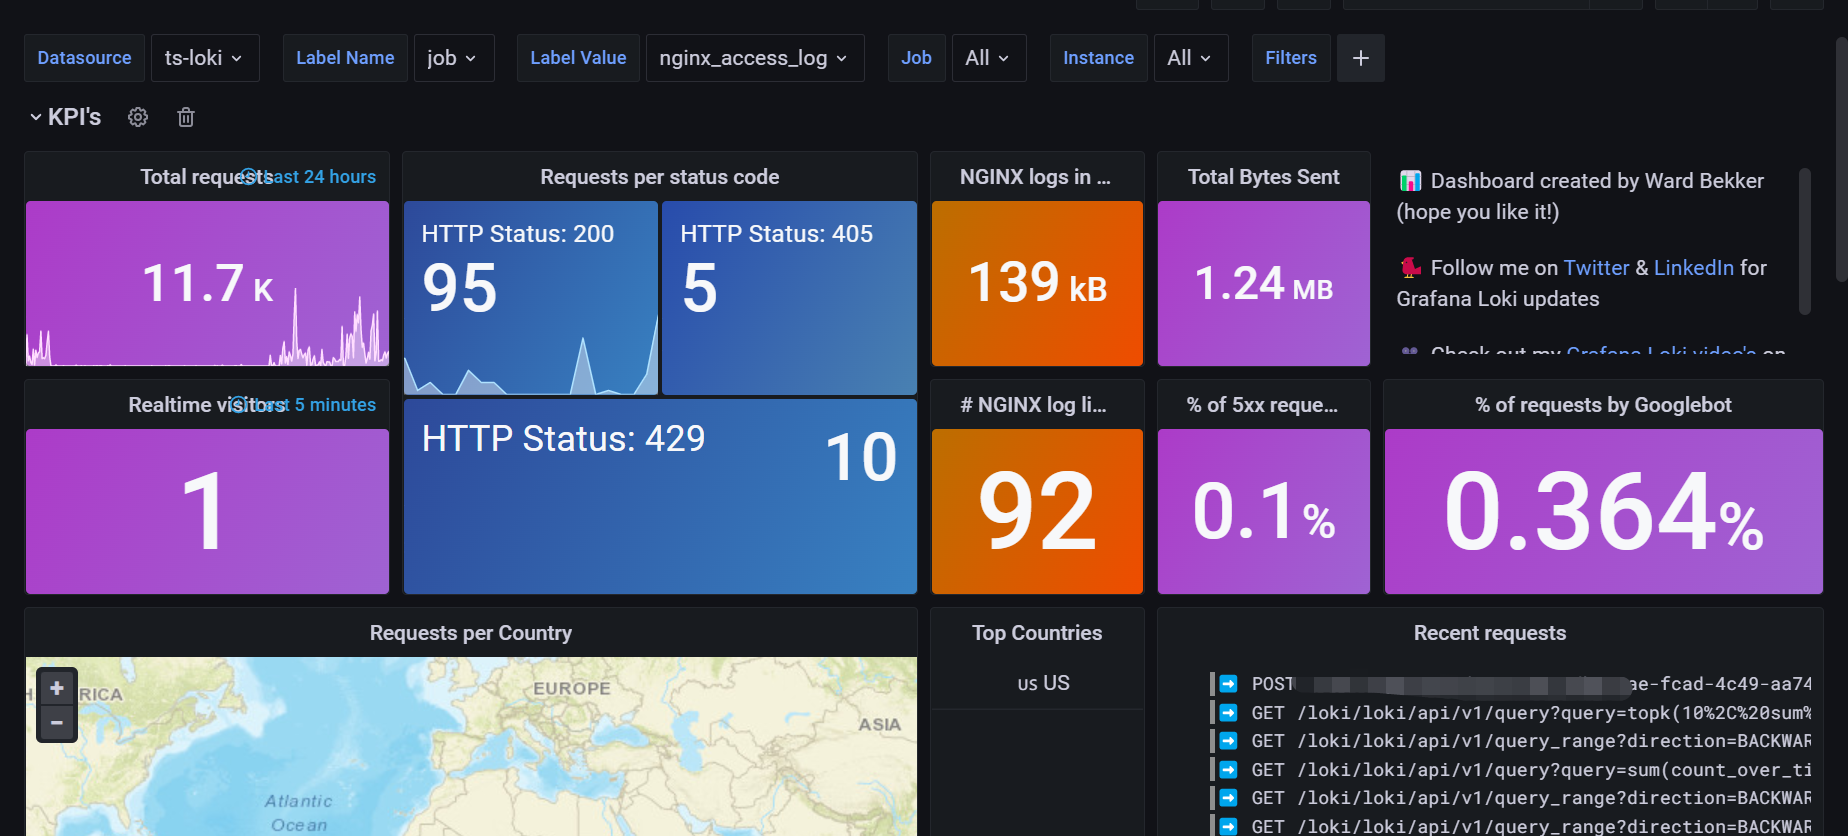Open the Twitter link

click(1596, 268)
